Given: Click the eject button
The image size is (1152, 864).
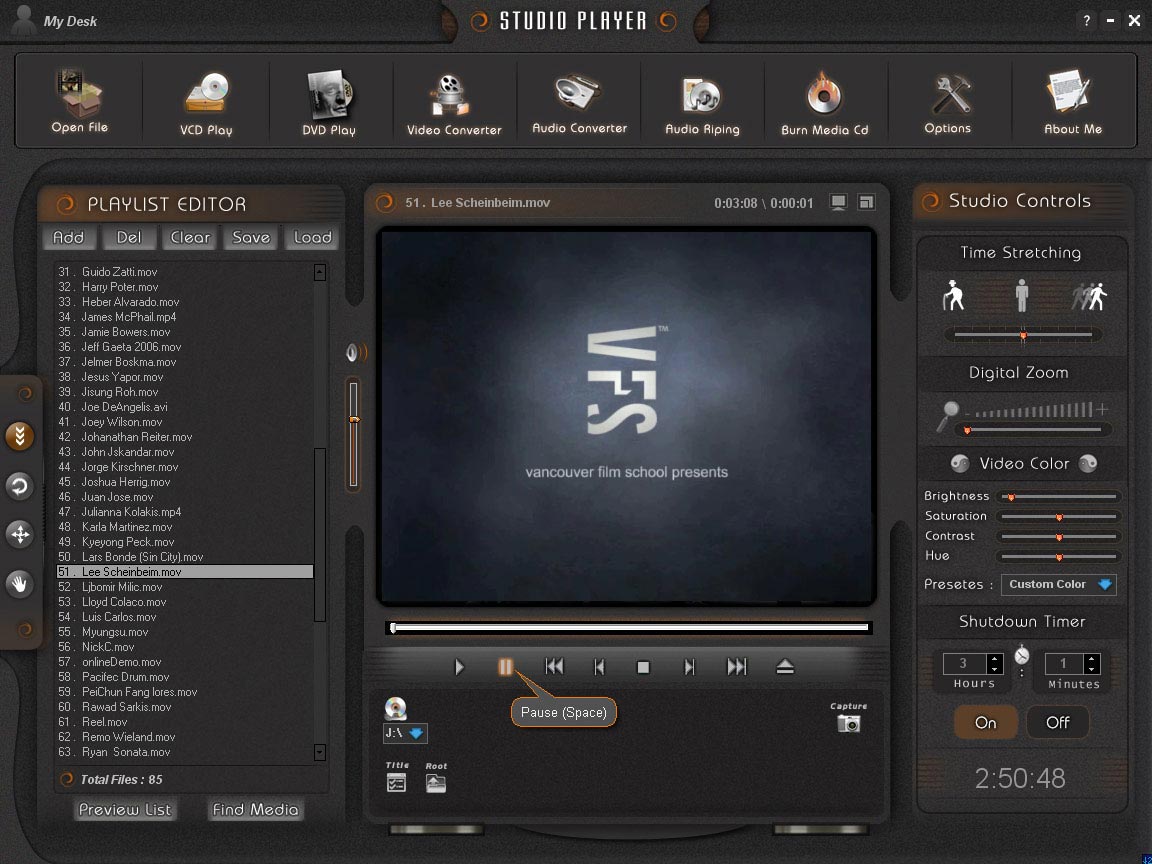Looking at the screenshot, I should (x=785, y=667).
